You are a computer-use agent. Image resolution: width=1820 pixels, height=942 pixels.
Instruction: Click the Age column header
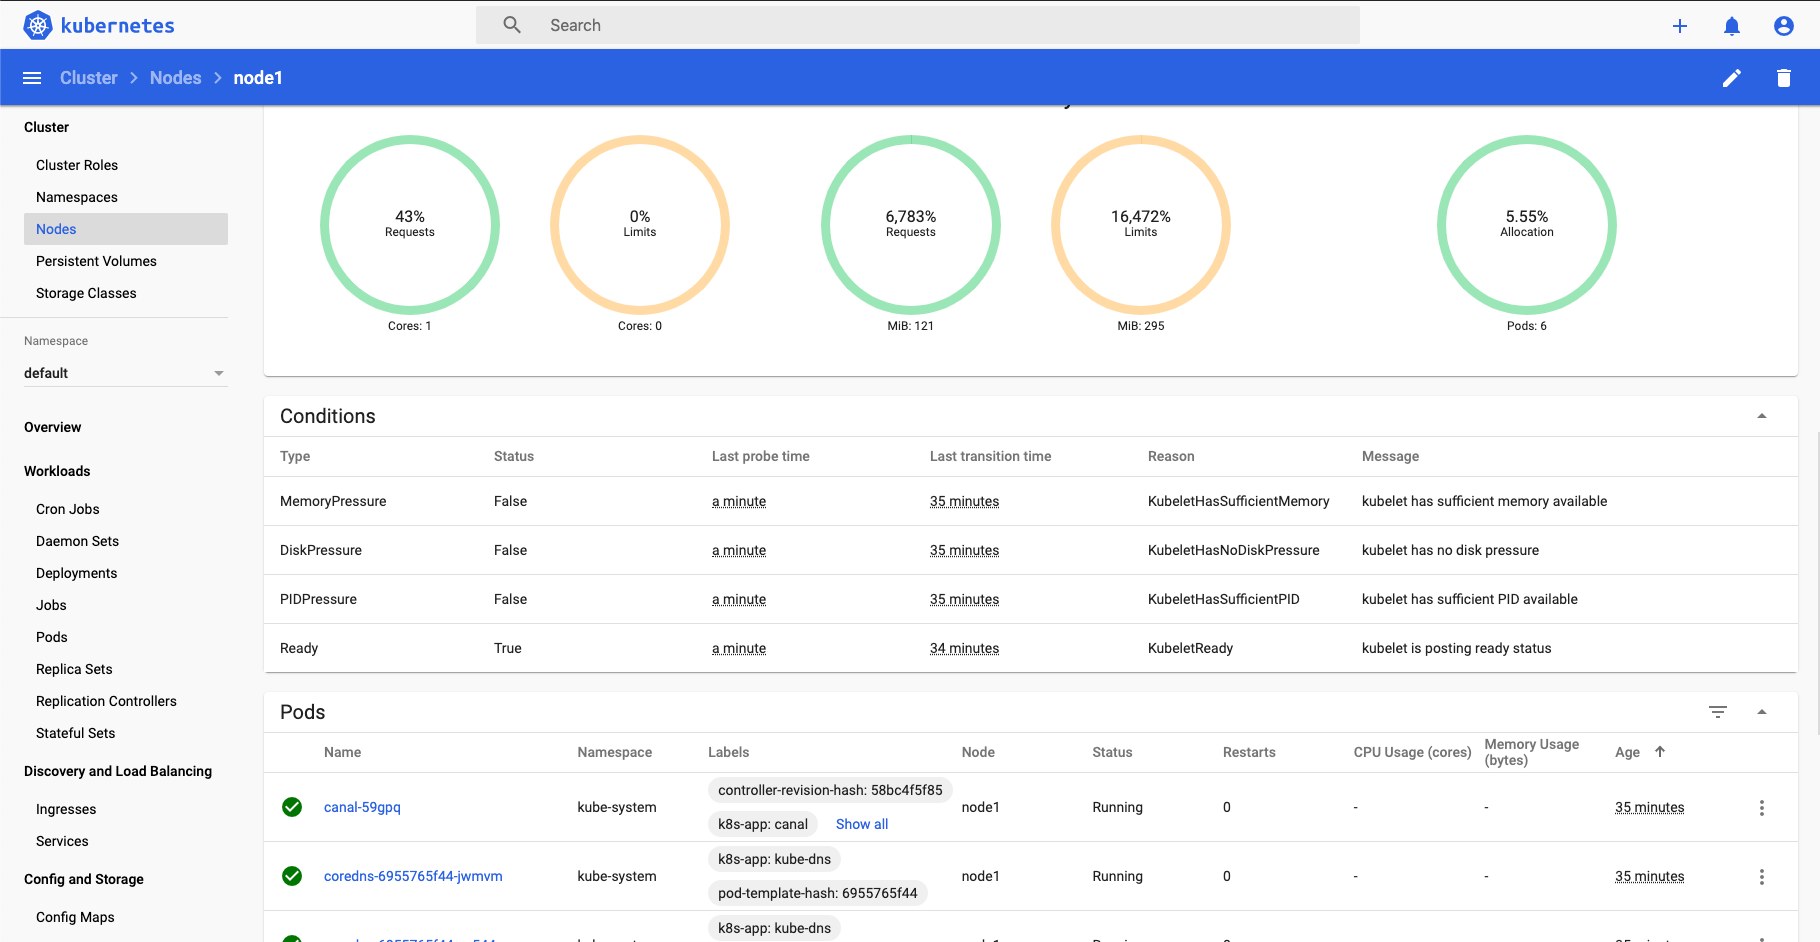[1627, 752]
